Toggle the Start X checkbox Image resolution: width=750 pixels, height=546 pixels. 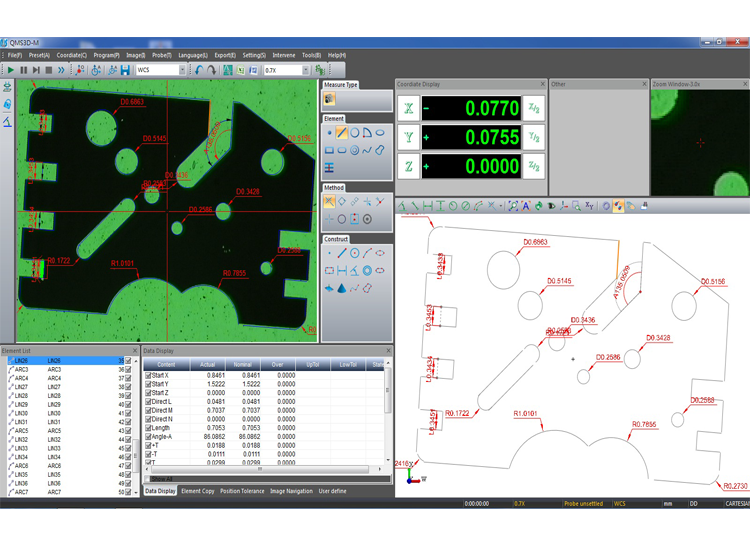tap(149, 375)
